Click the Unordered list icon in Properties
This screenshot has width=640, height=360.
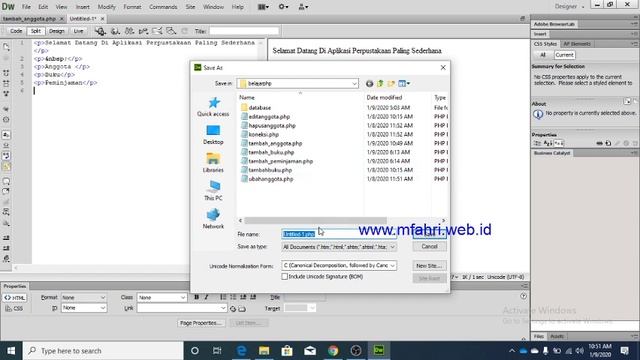click(x=223, y=297)
